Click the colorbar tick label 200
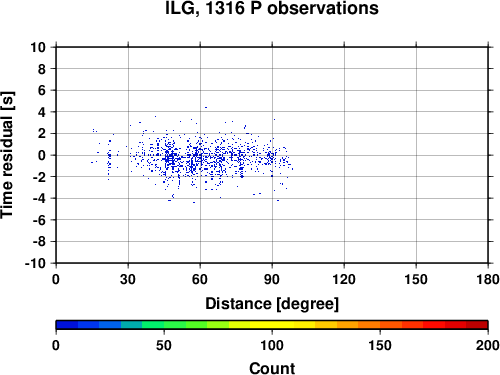The width and height of the screenshot is (500, 375). tap(488, 345)
